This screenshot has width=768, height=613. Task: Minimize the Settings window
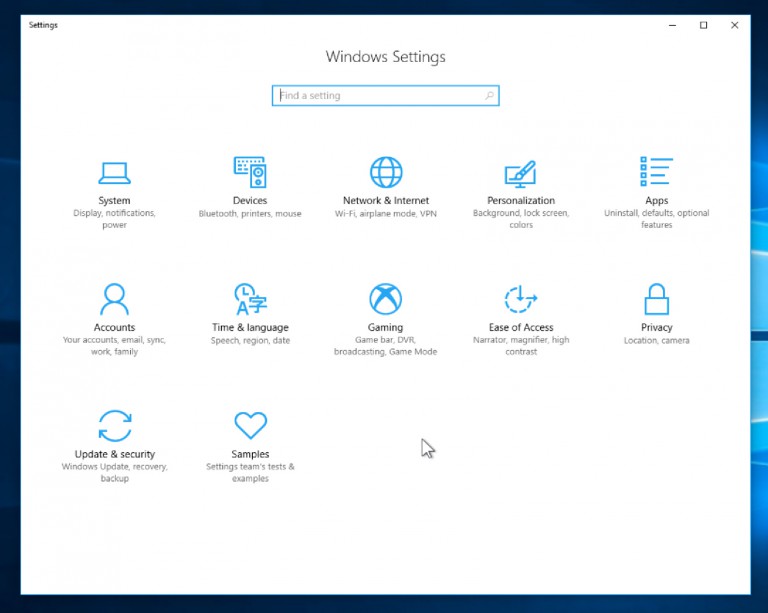(x=672, y=25)
